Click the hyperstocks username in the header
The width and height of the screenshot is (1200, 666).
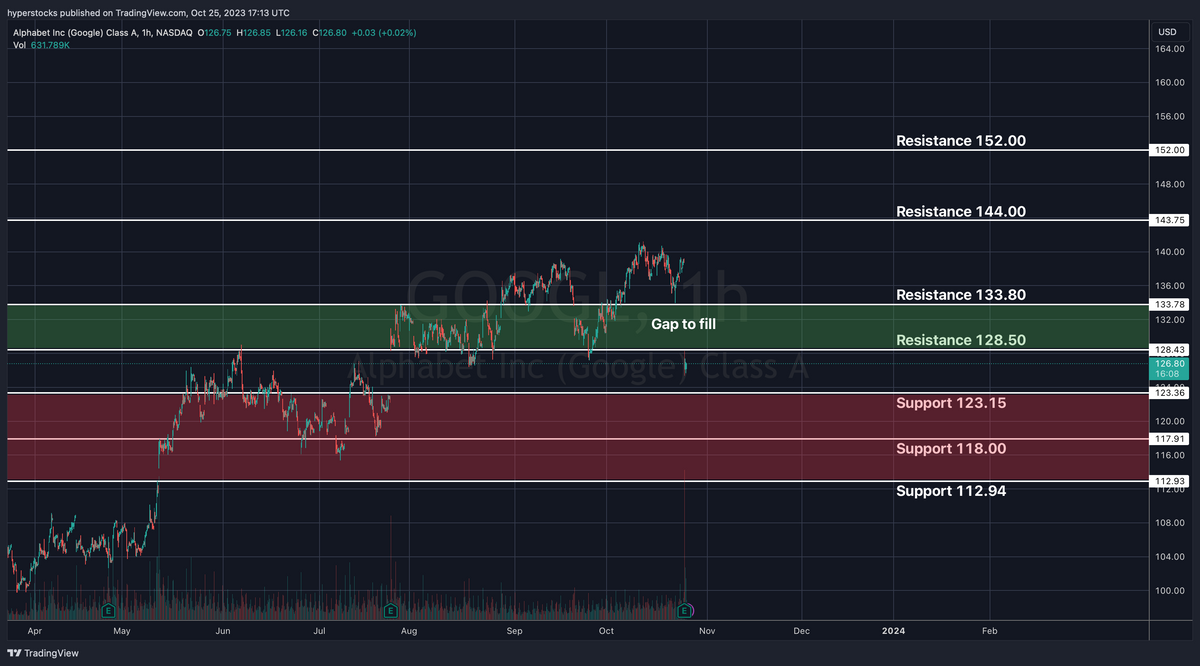(x=30, y=13)
